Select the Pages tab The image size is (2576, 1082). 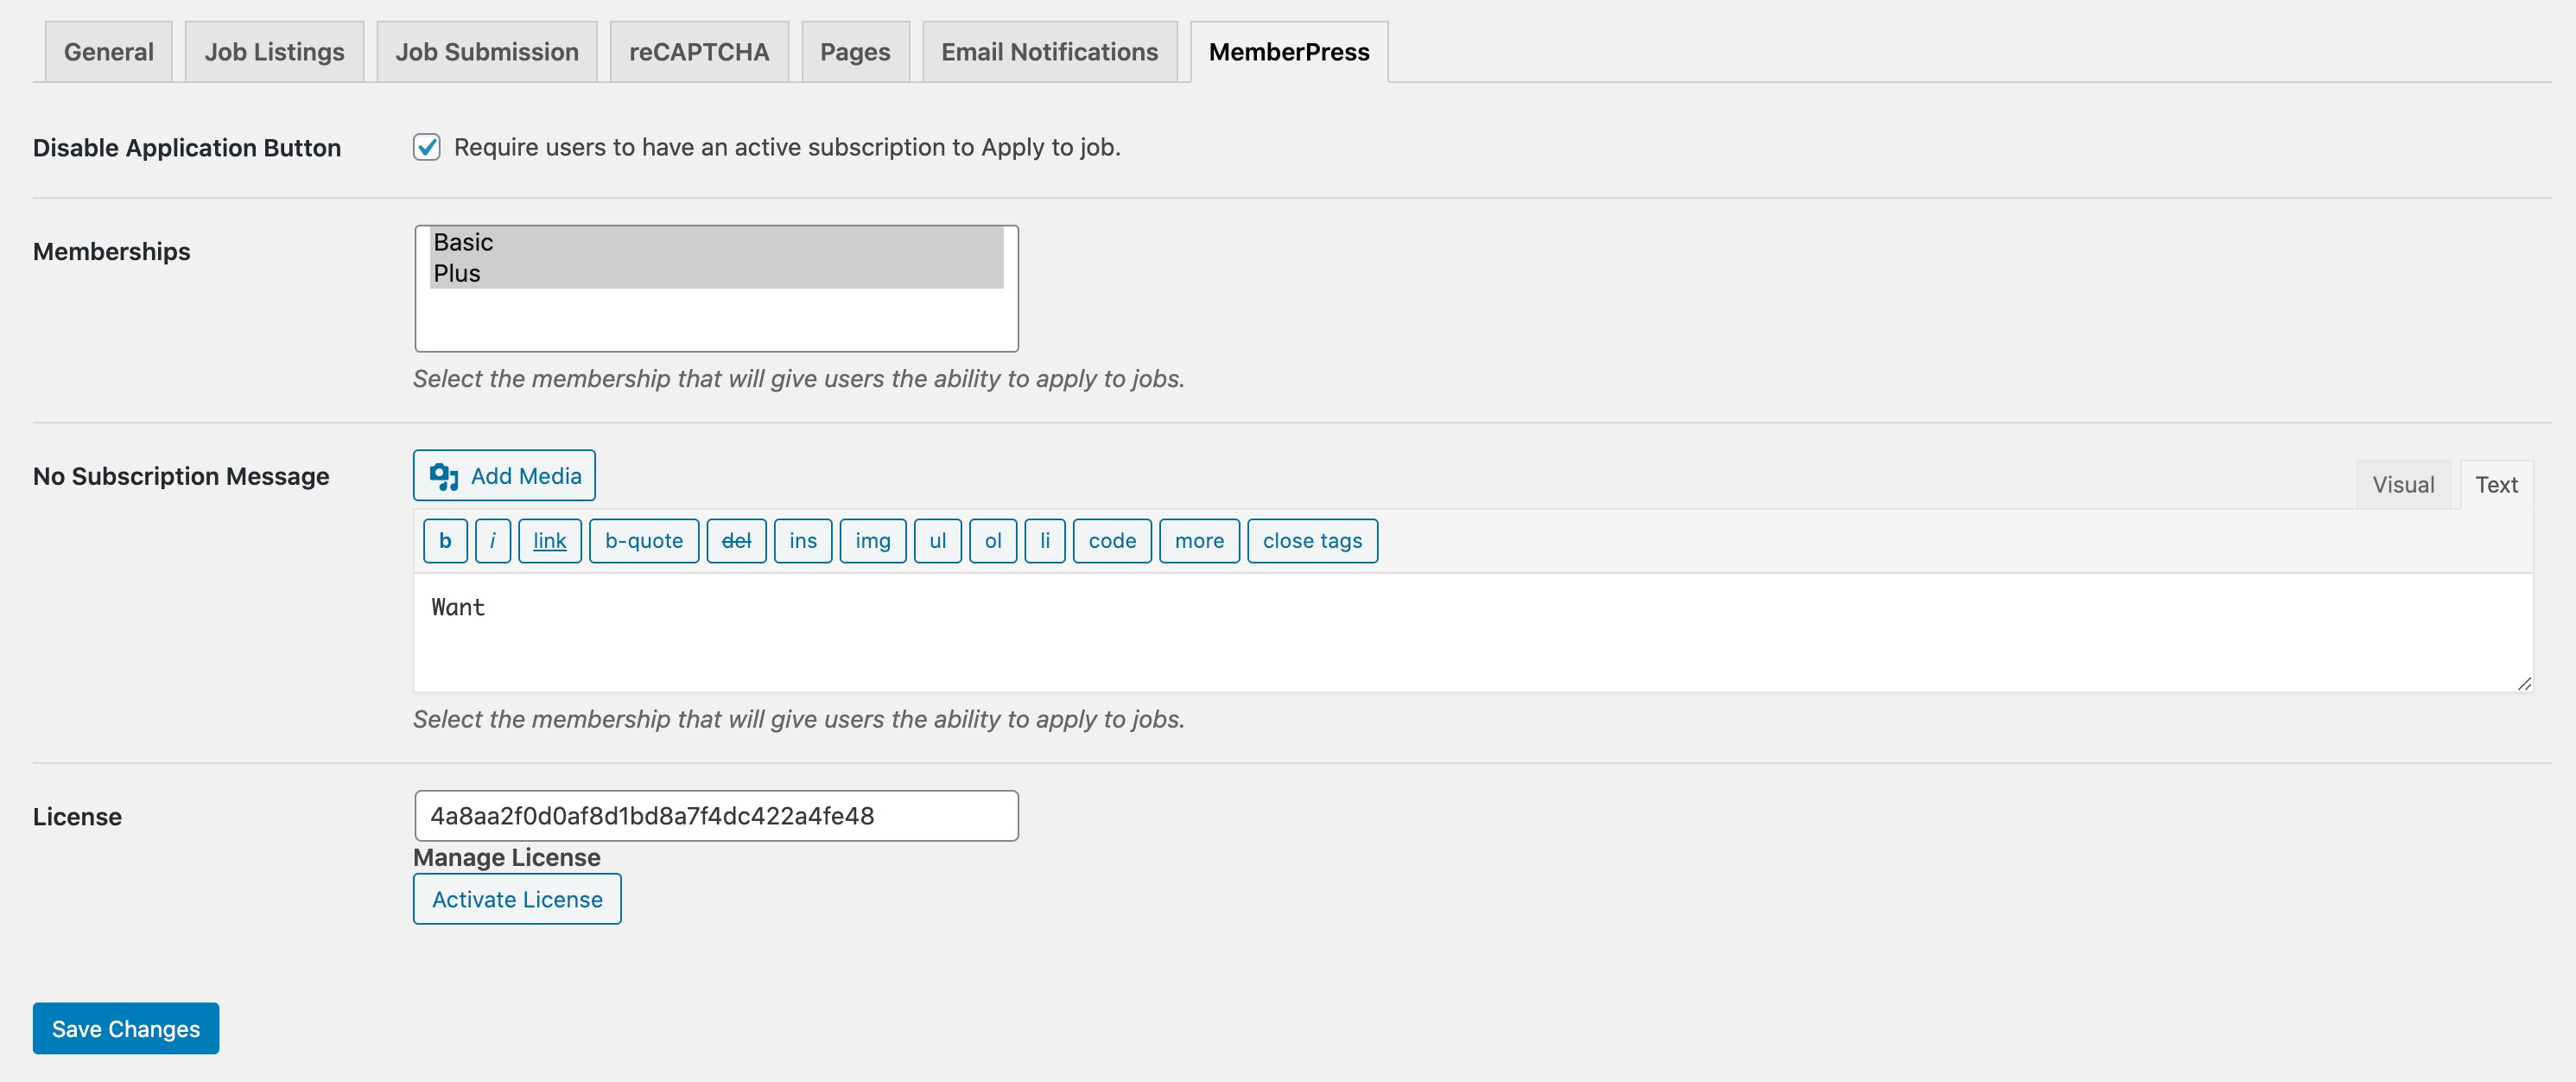855,52
